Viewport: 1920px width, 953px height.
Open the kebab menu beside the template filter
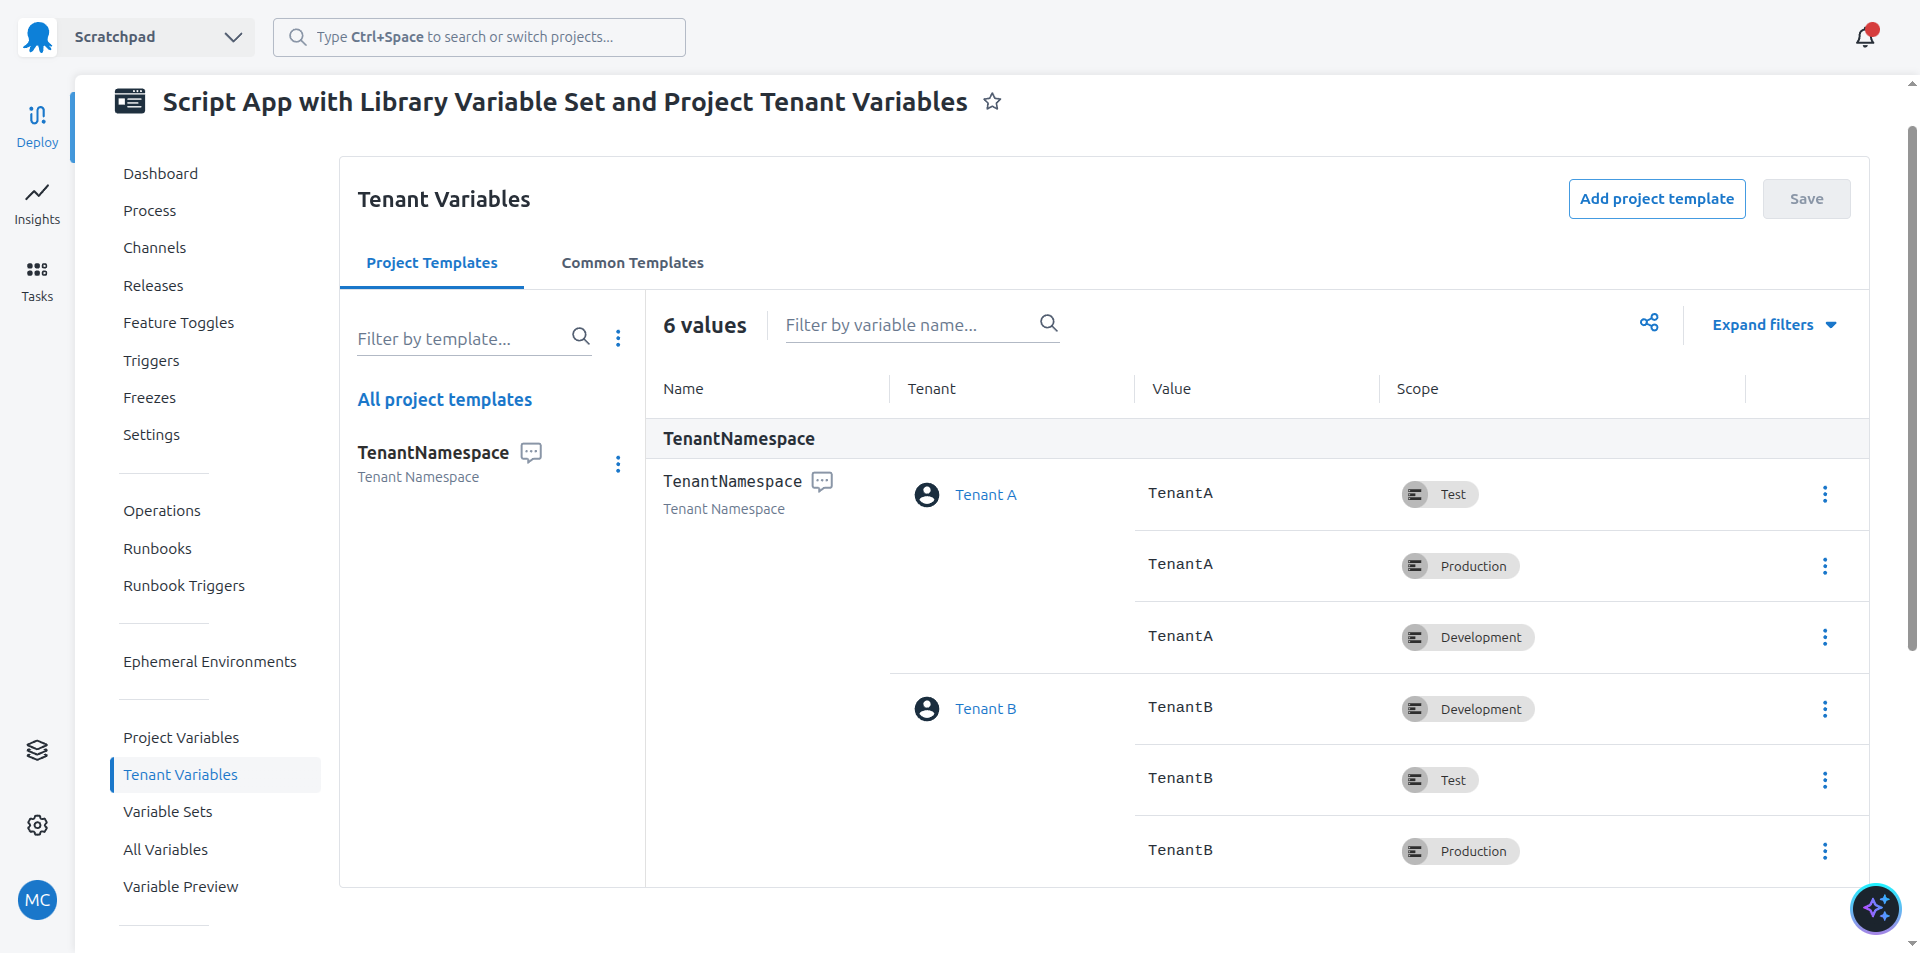(x=619, y=339)
